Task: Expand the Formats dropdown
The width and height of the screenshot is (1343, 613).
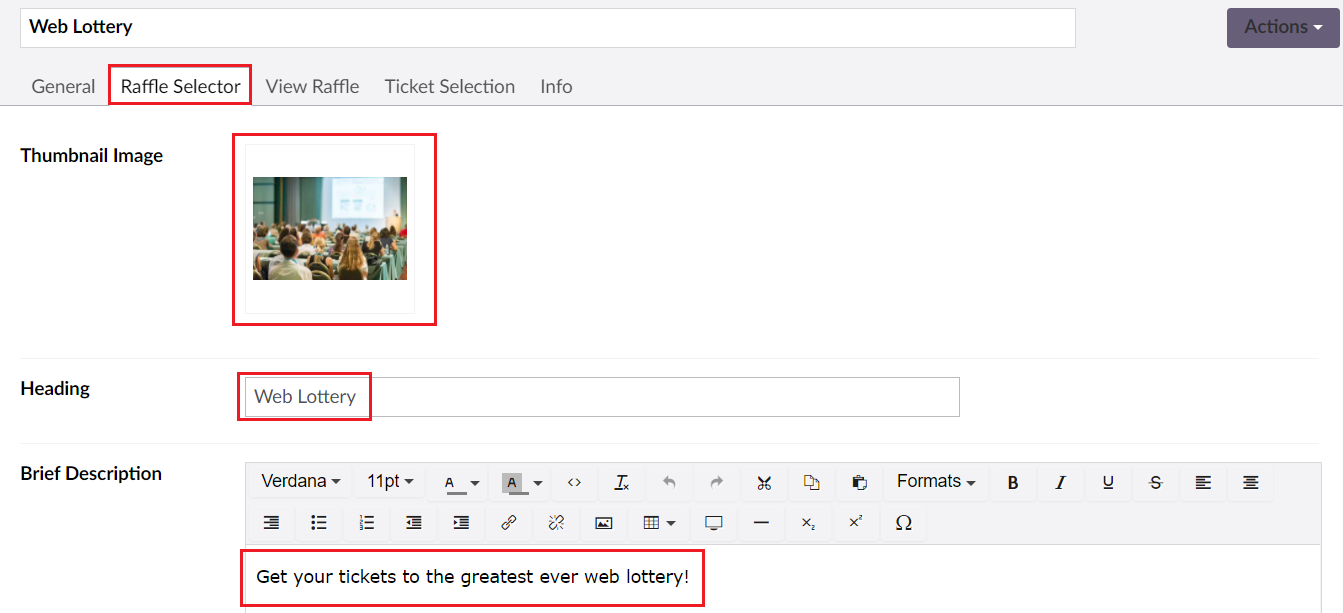Action: (935, 482)
